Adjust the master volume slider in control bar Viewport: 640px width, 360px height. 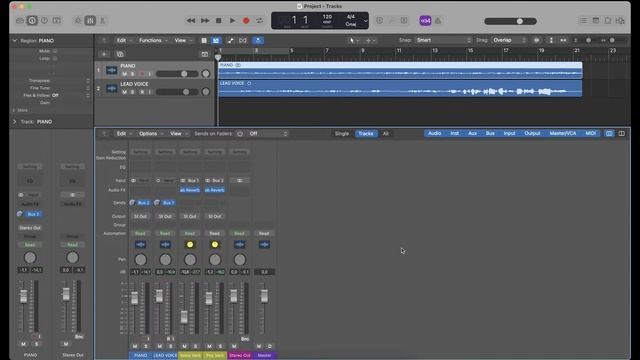coord(510,21)
